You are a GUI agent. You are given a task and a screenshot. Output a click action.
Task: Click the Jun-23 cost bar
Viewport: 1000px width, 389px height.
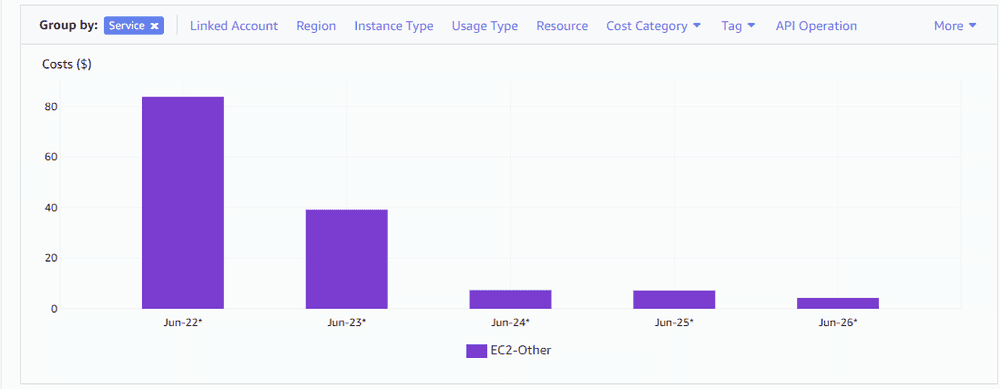pyautogui.click(x=346, y=259)
